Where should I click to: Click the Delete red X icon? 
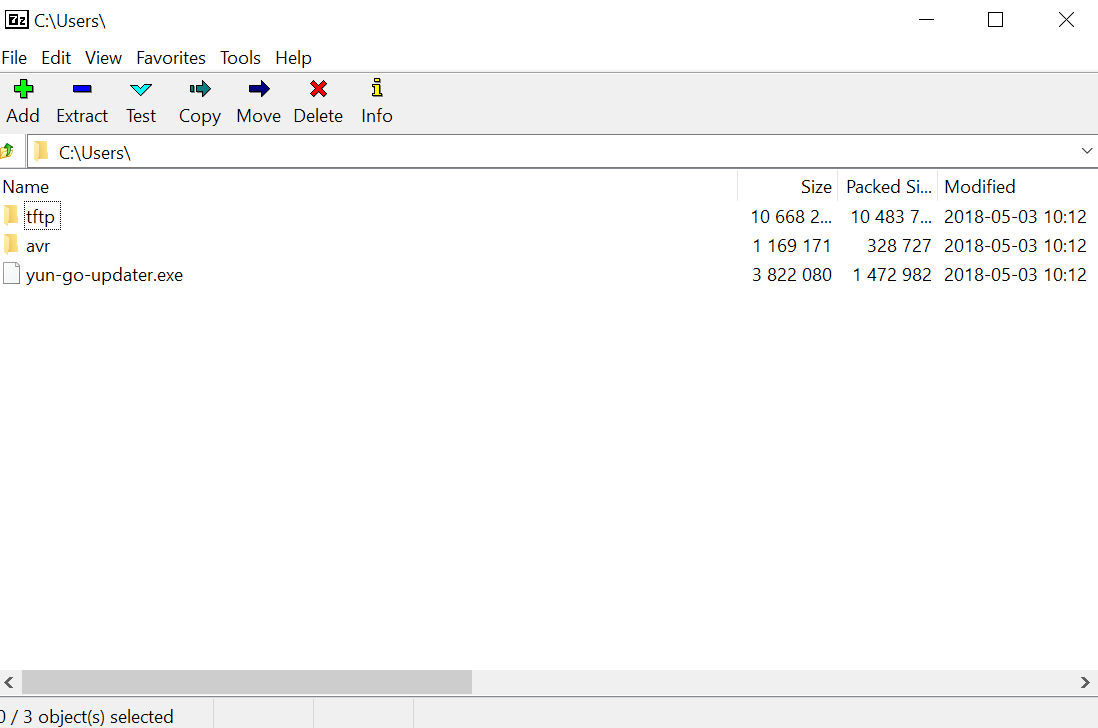(318, 90)
